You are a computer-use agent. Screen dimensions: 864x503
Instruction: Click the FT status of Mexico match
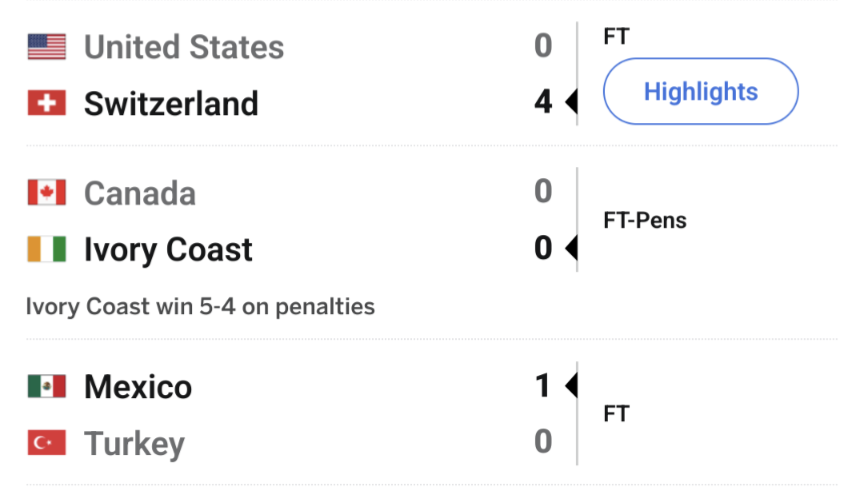[x=616, y=414]
